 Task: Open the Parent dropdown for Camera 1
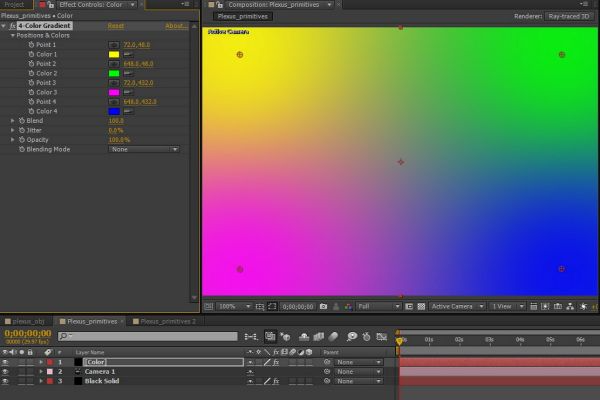pyautogui.click(x=358, y=371)
